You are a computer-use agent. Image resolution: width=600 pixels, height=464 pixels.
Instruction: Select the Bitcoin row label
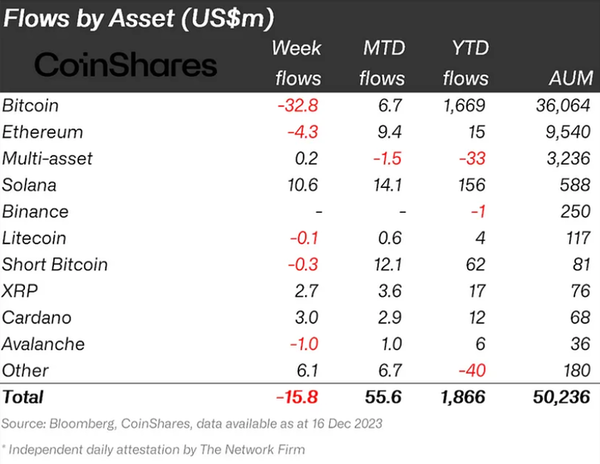tap(32, 105)
